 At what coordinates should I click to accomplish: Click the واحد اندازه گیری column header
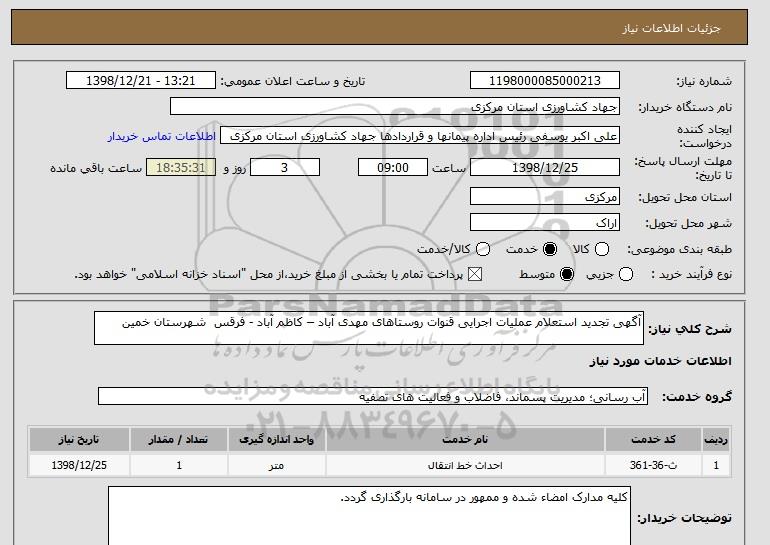(x=276, y=439)
